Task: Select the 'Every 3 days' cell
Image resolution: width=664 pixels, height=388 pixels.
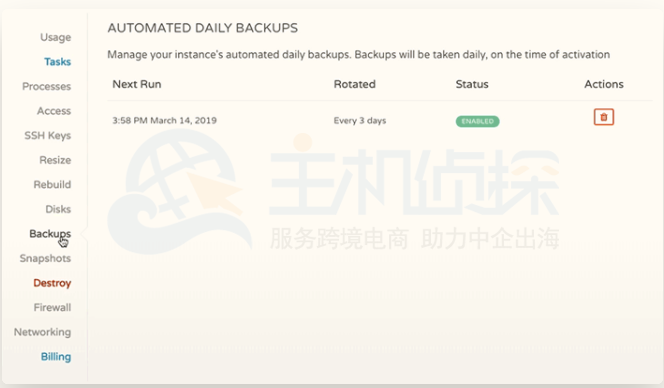Action: coord(360,121)
